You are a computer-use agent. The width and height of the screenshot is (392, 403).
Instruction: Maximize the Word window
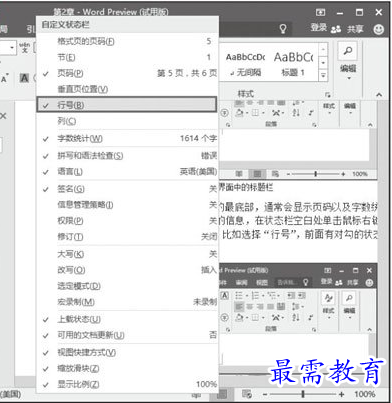tap(359, 12)
